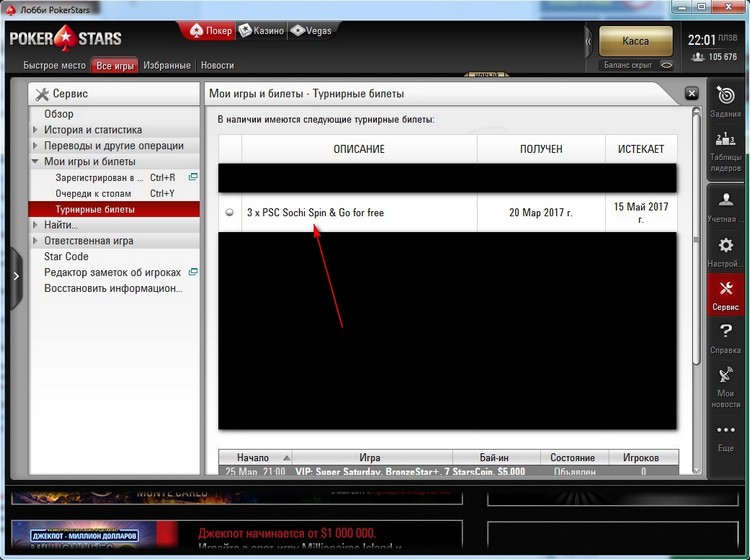Click the Состояние column header
This screenshot has width=750, height=560.
(573, 458)
